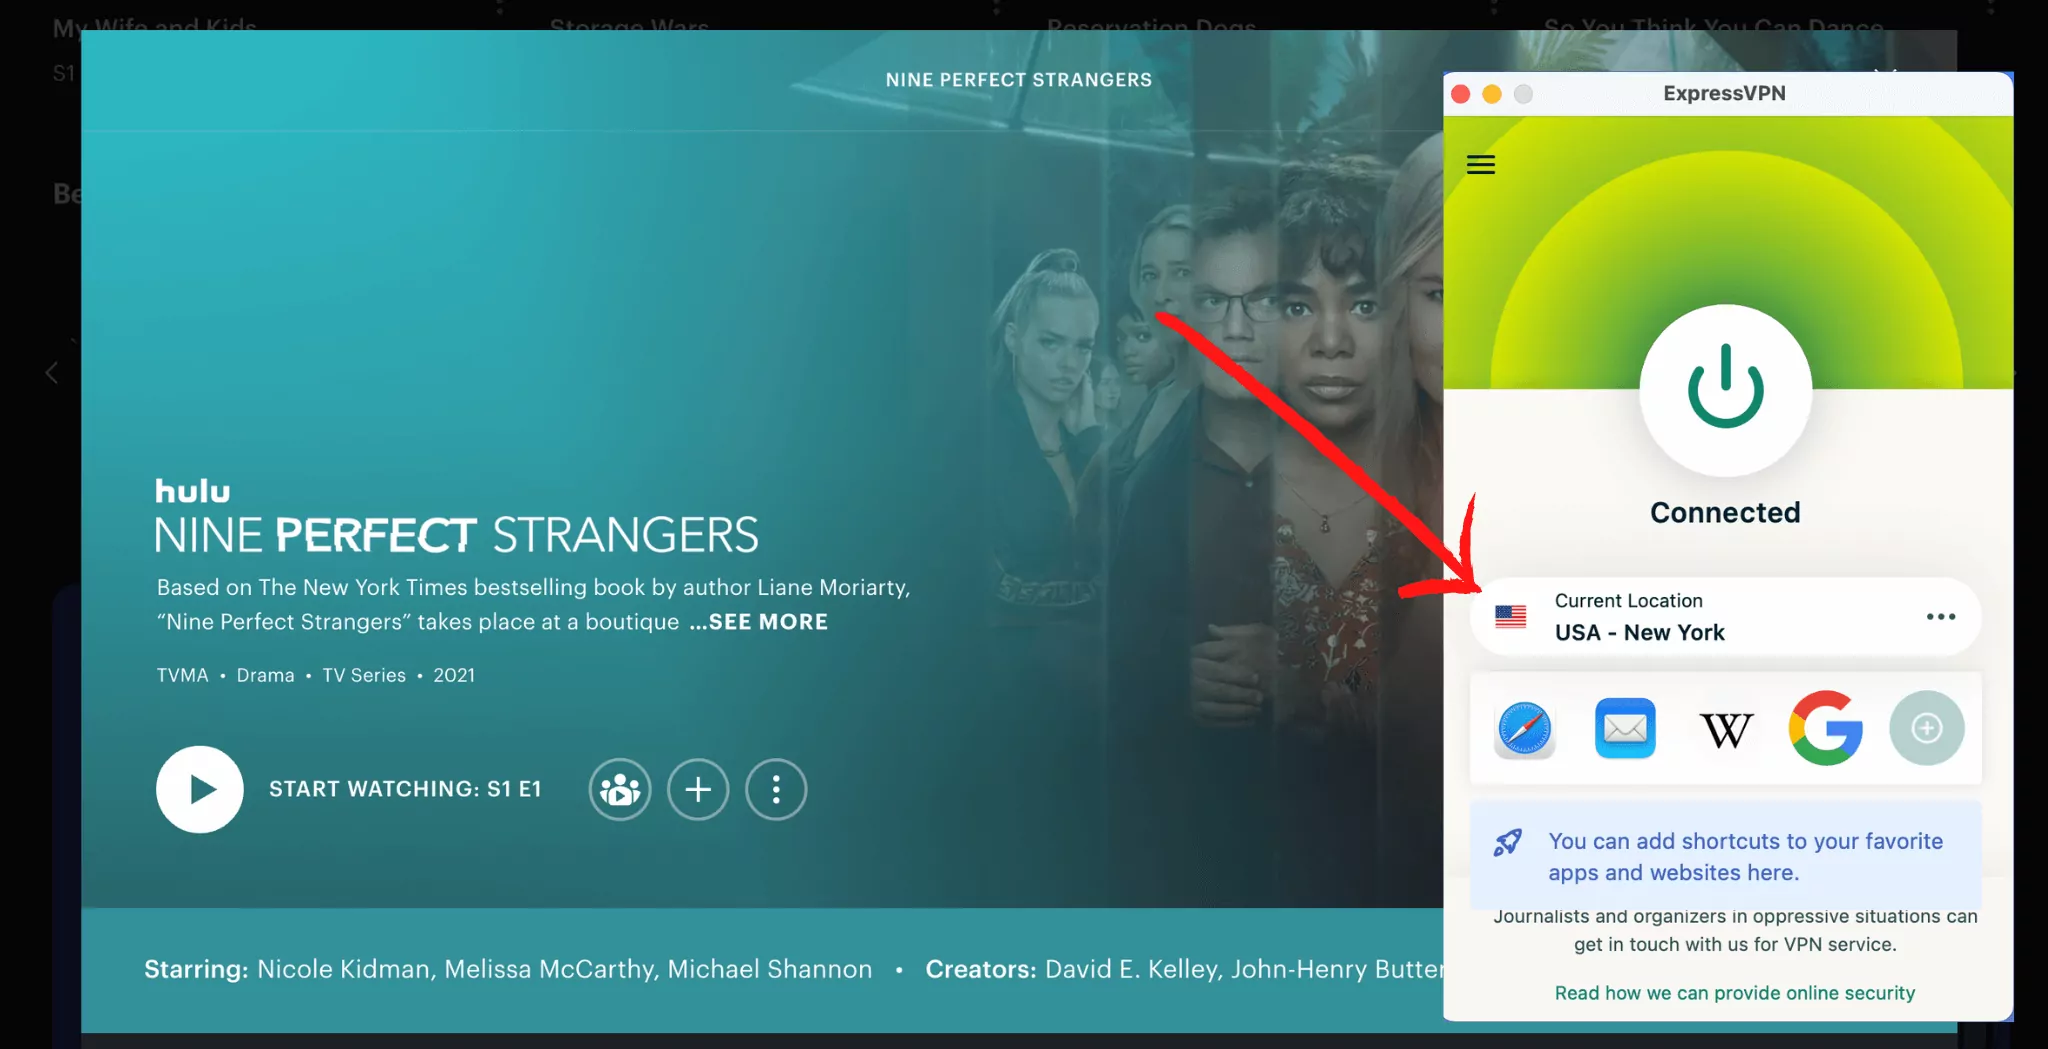The width and height of the screenshot is (2048, 1049).
Task: Add a new shortcut with plus icon
Action: point(1927,728)
